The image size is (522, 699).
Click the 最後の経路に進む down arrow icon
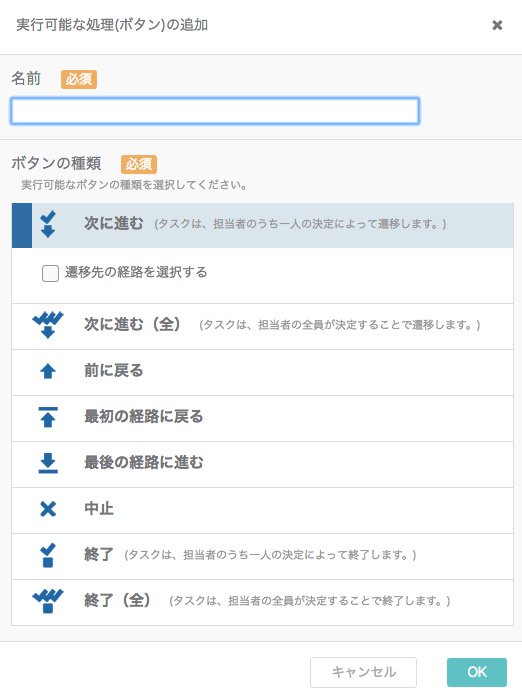click(48, 463)
